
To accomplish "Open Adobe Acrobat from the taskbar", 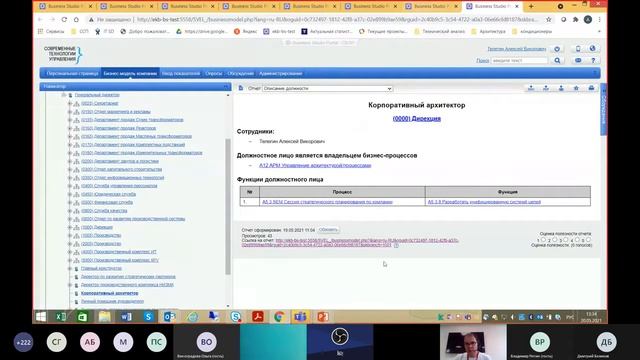I will click(258, 317).
